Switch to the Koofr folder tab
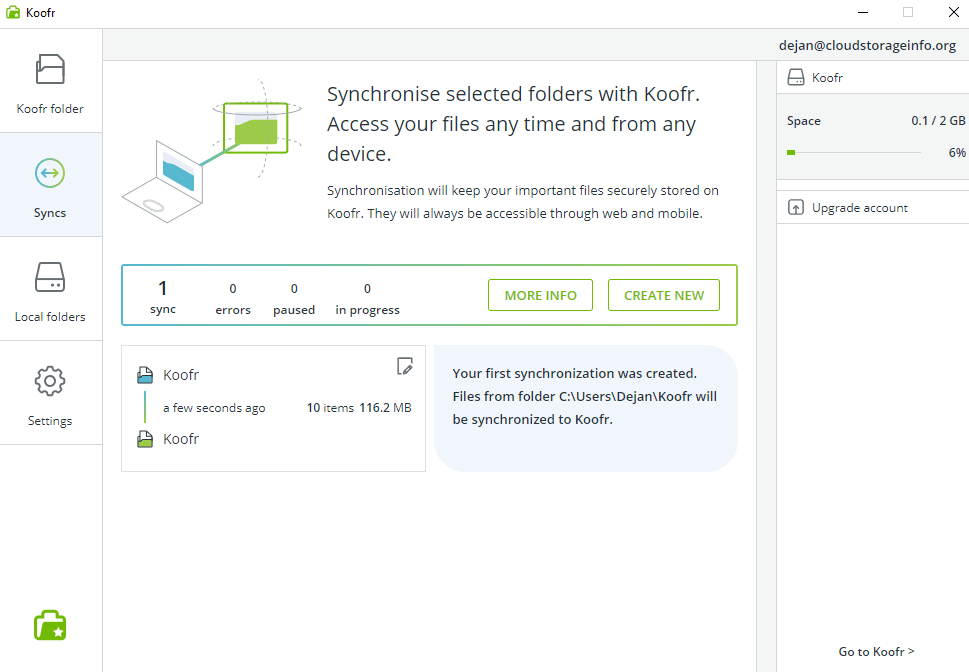The image size is (969, 672). pyautogui.click(x=50, y=85)
